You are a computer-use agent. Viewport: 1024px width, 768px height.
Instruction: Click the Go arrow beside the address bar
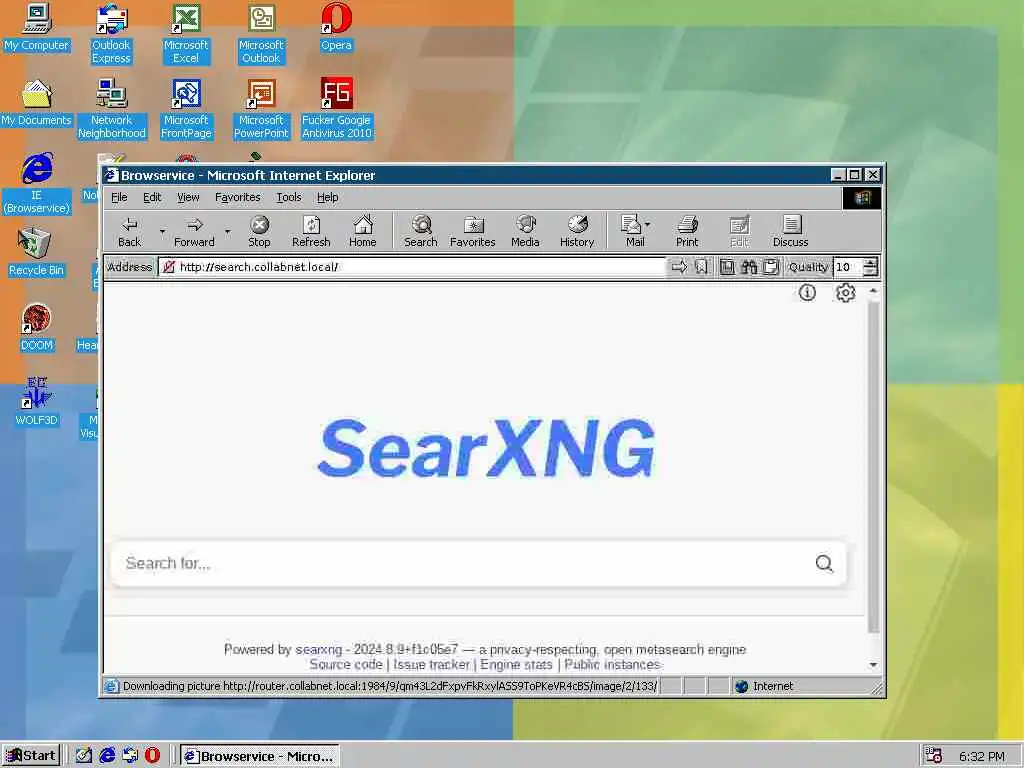click(x=679, y=266)
